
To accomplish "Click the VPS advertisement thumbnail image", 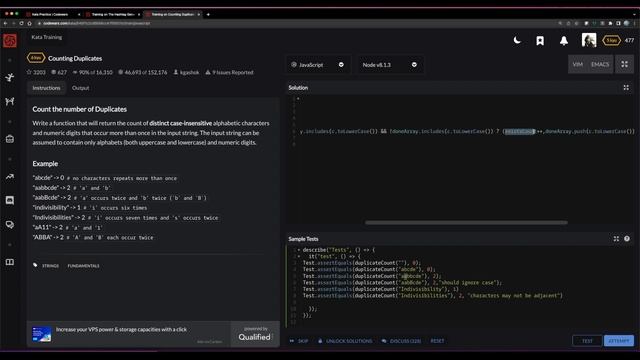I will point(42,334).
